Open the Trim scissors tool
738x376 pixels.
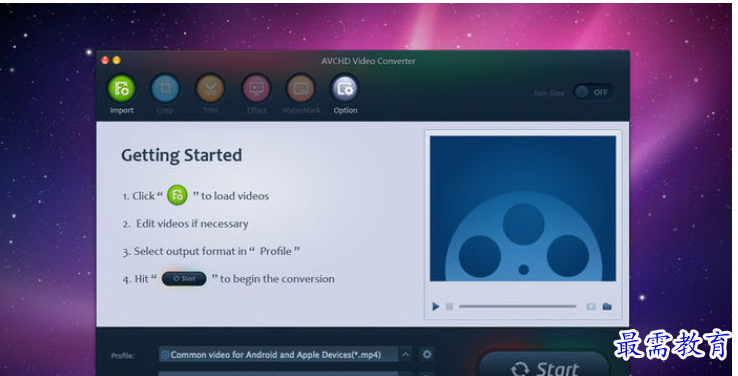coord(210,88)
